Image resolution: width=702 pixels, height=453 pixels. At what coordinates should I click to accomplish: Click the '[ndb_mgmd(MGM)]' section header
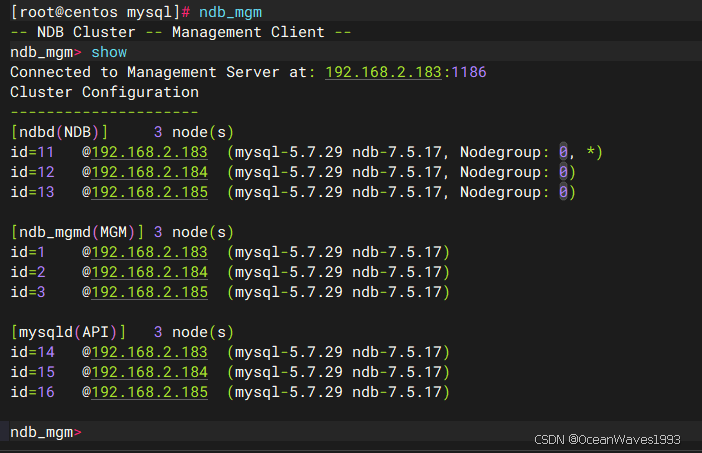[x=77, y=232]
